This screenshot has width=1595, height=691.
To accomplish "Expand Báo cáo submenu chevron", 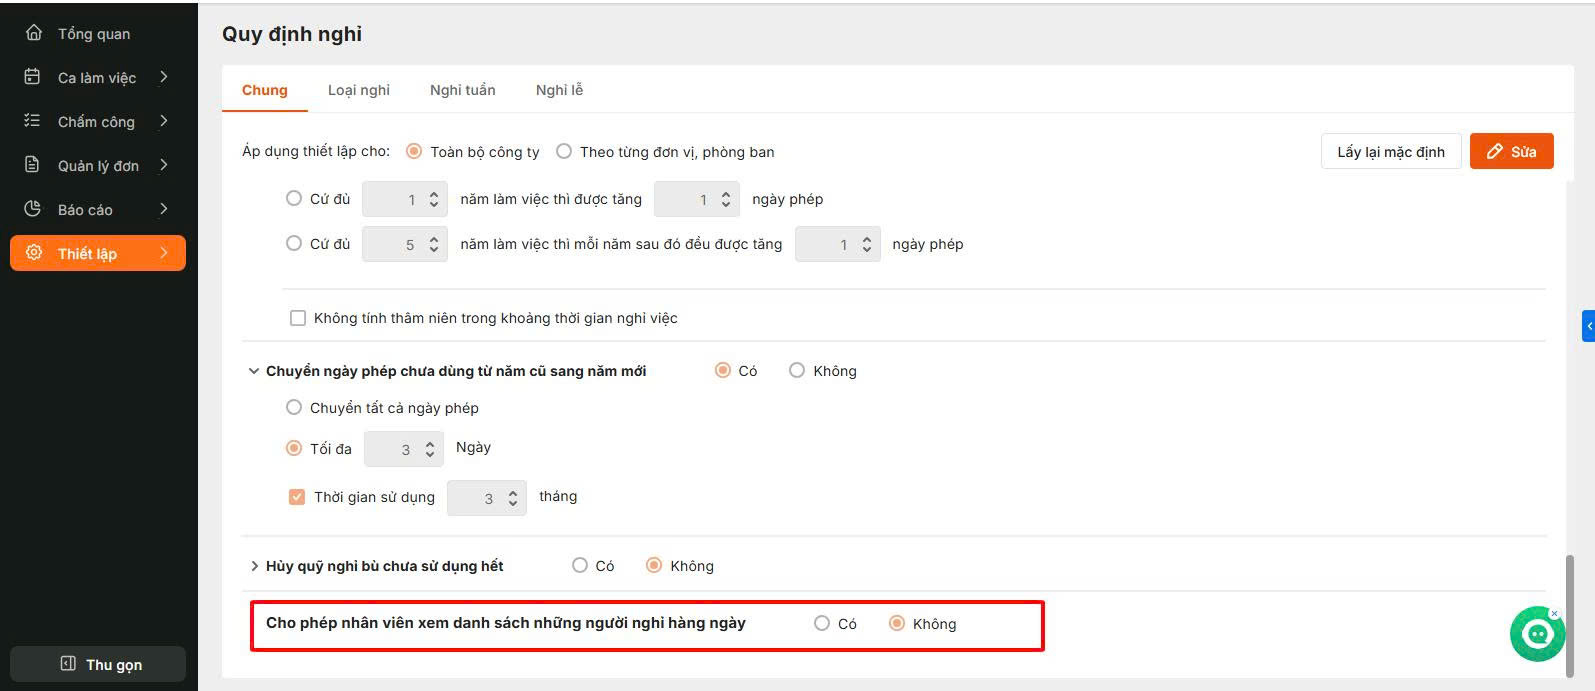I will [x=164, y=209].
